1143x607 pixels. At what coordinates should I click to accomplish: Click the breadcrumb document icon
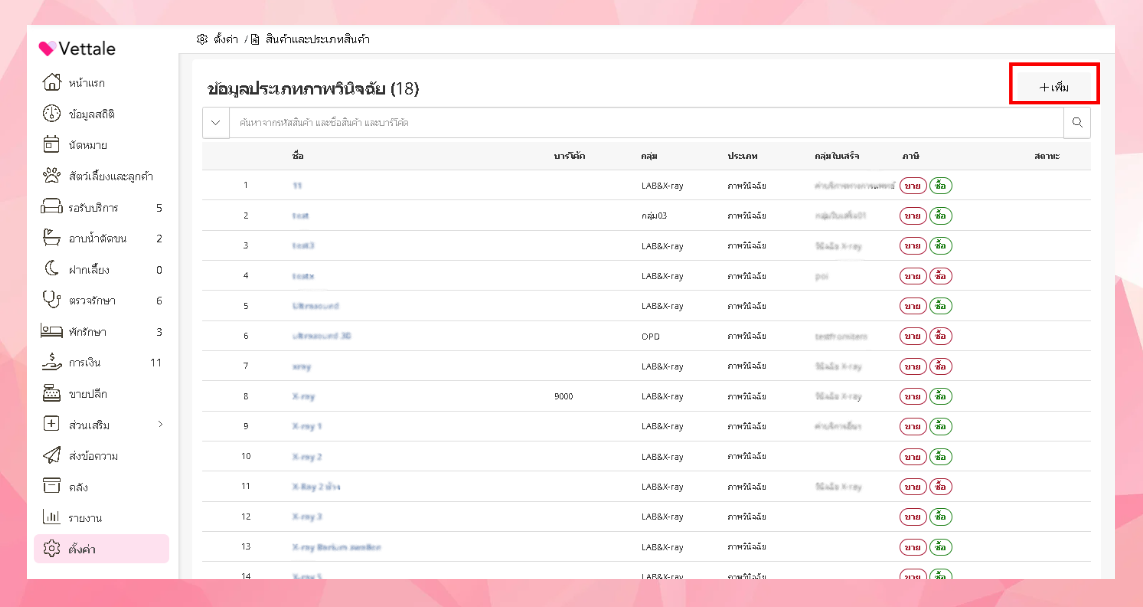tap(255, 39)
